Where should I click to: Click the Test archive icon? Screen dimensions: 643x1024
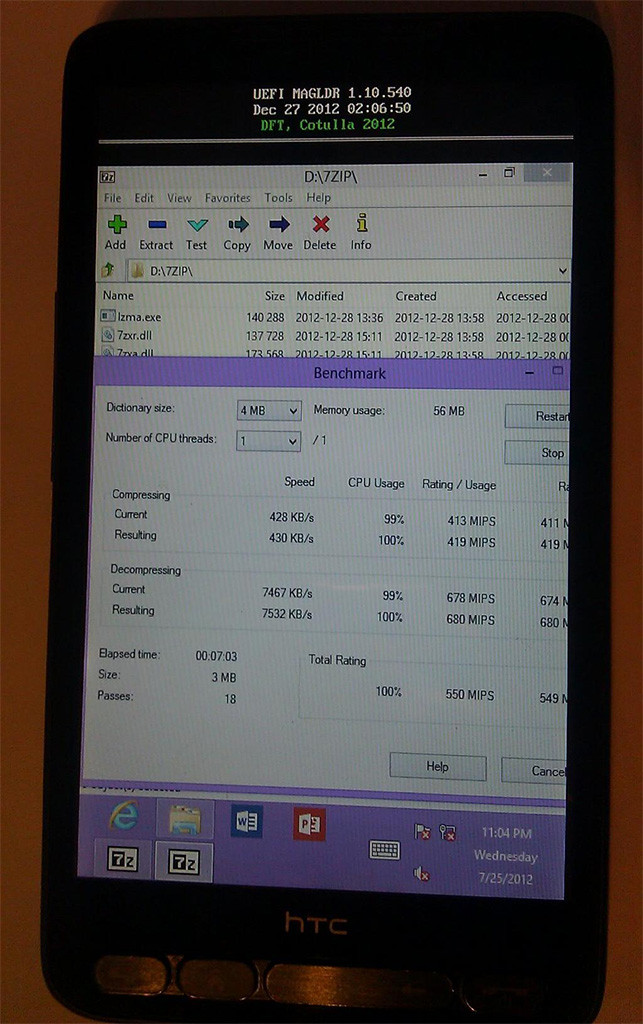pos(197,225)
